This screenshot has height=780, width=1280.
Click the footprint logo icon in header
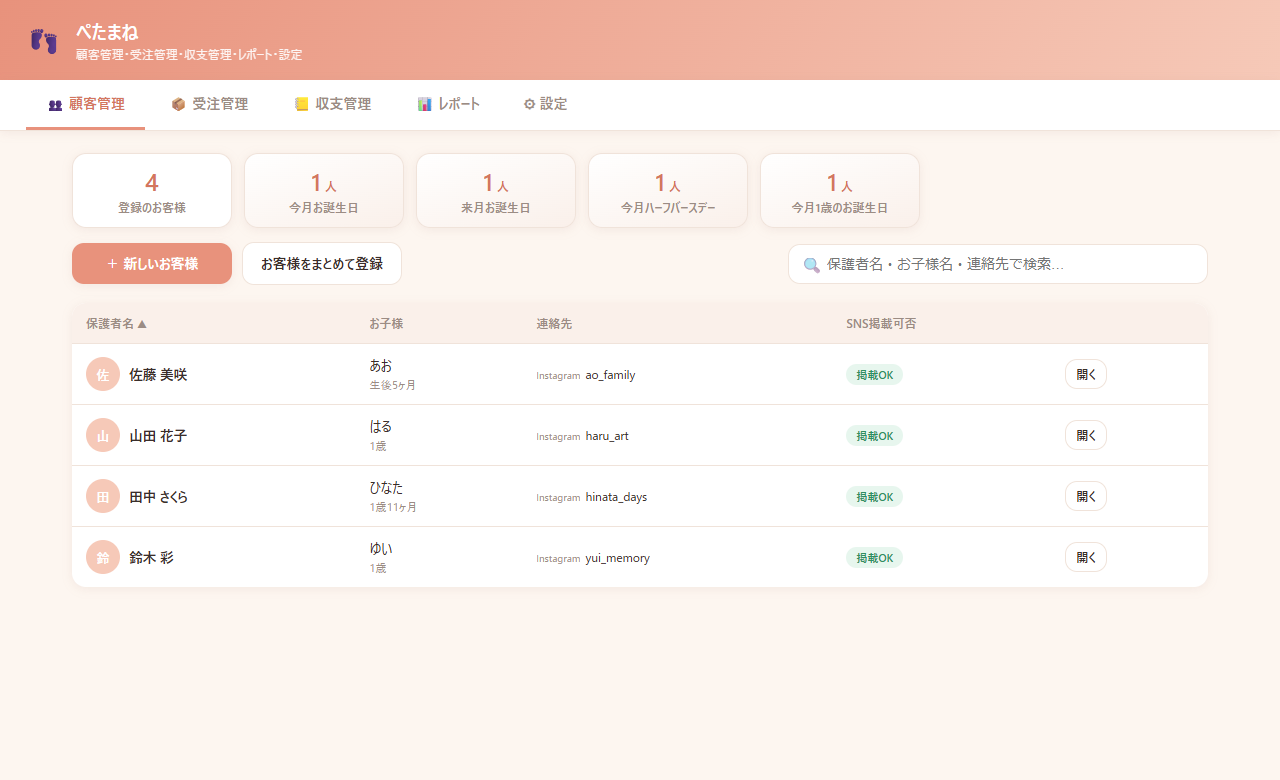43,41
